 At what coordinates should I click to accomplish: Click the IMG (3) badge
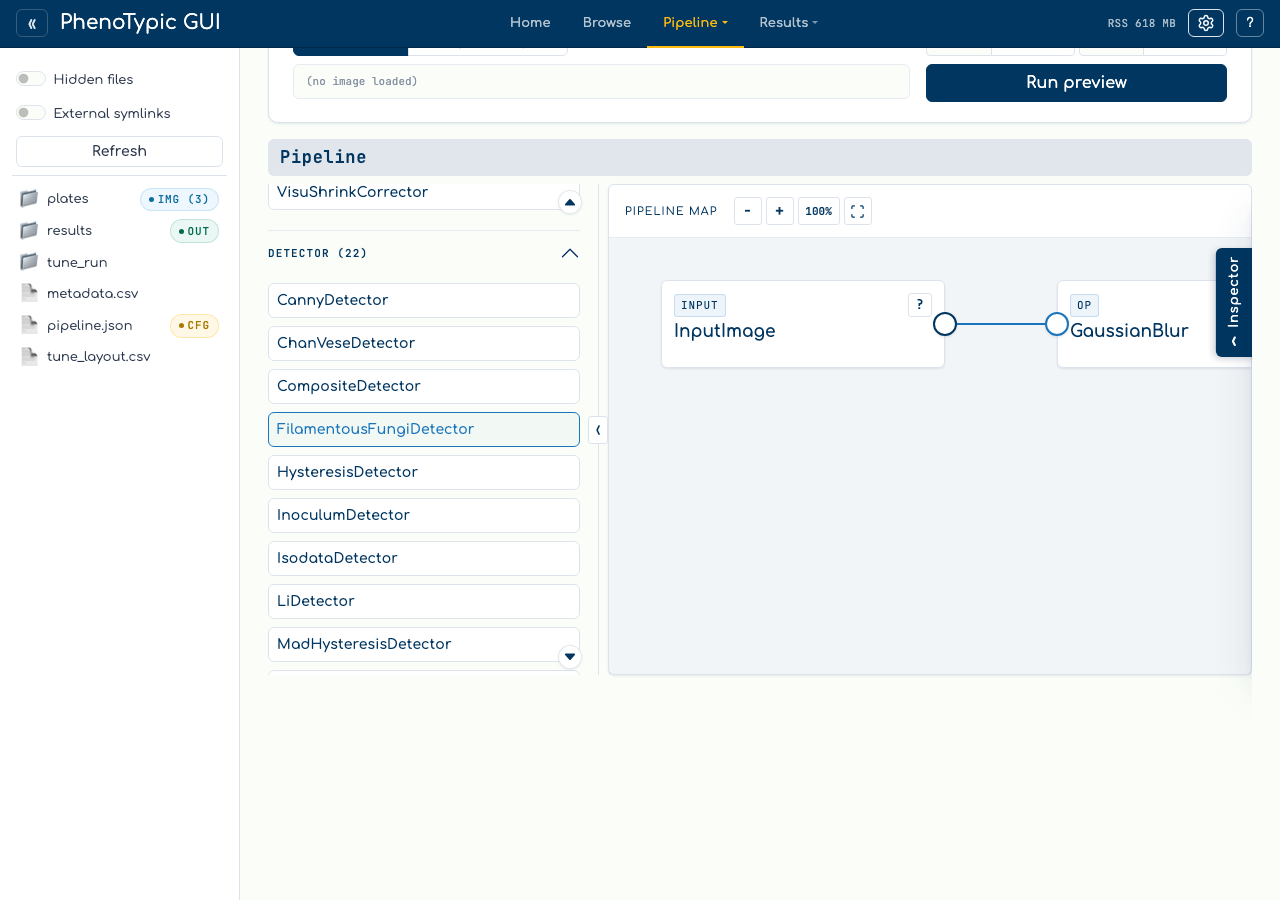[179, 199]
